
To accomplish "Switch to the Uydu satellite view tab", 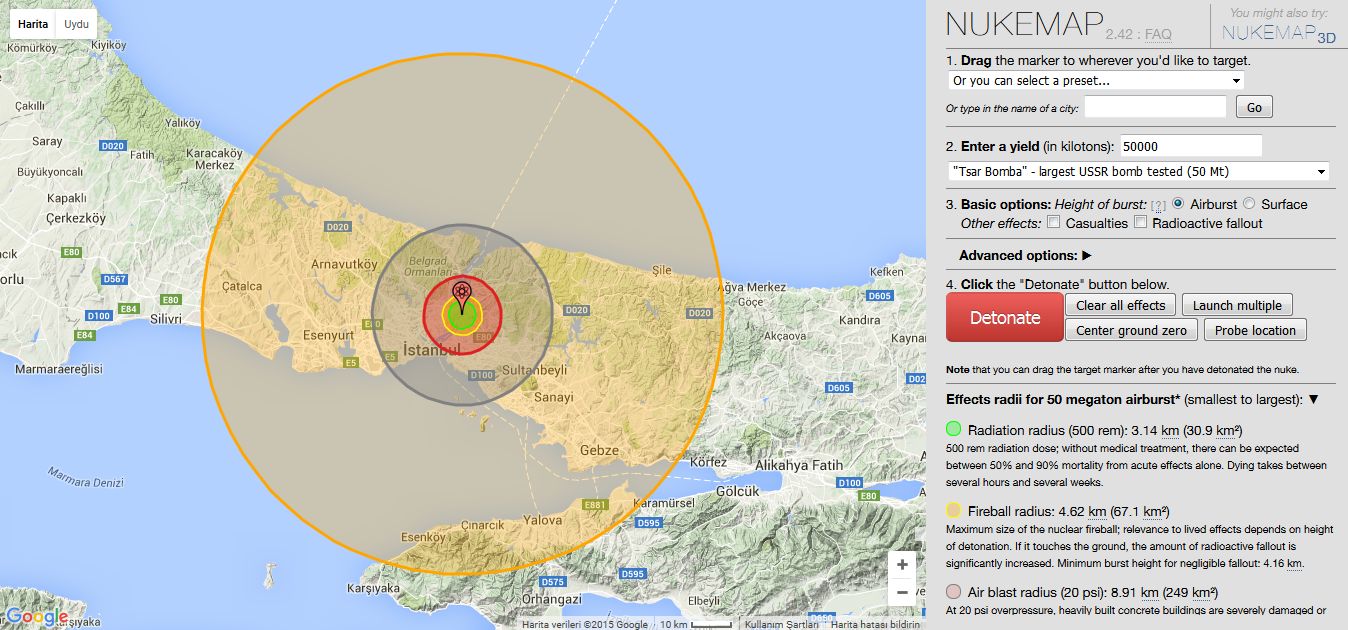I will point(77,23).
